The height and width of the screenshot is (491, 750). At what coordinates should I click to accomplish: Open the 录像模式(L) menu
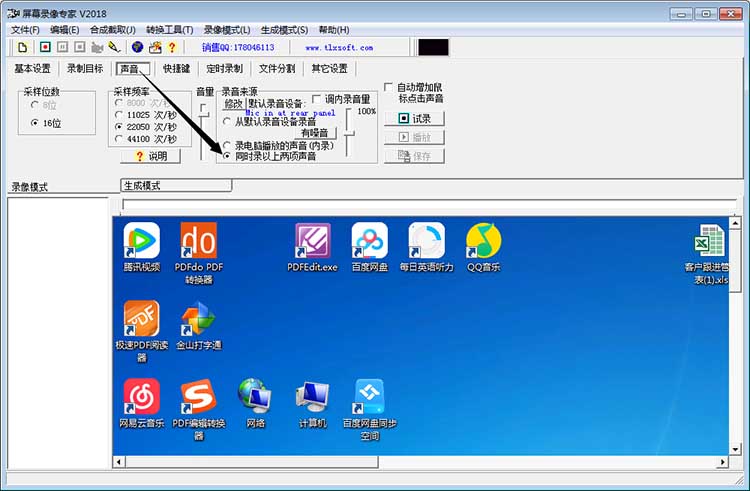(227, 30)
